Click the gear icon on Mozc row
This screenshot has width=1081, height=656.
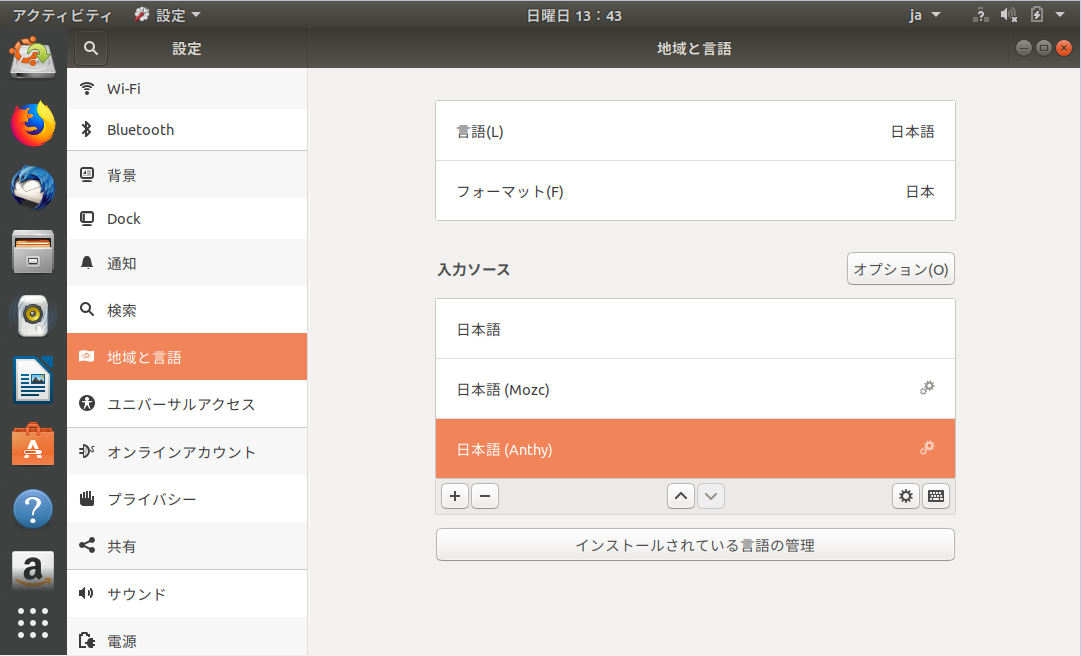coord(927,388)
